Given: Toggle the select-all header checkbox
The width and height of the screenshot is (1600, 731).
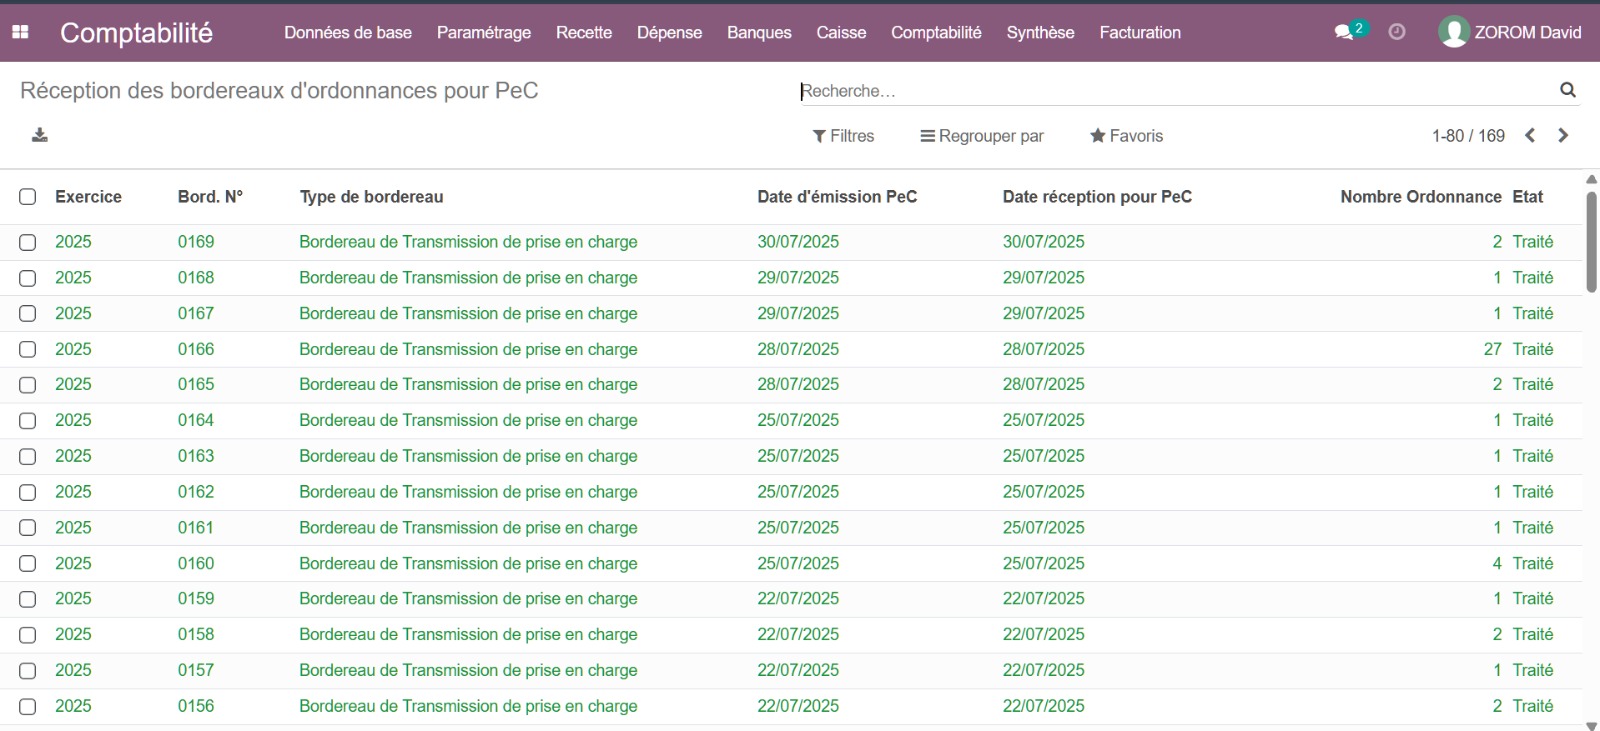Looking at the screenshot, I should (28, 197).
